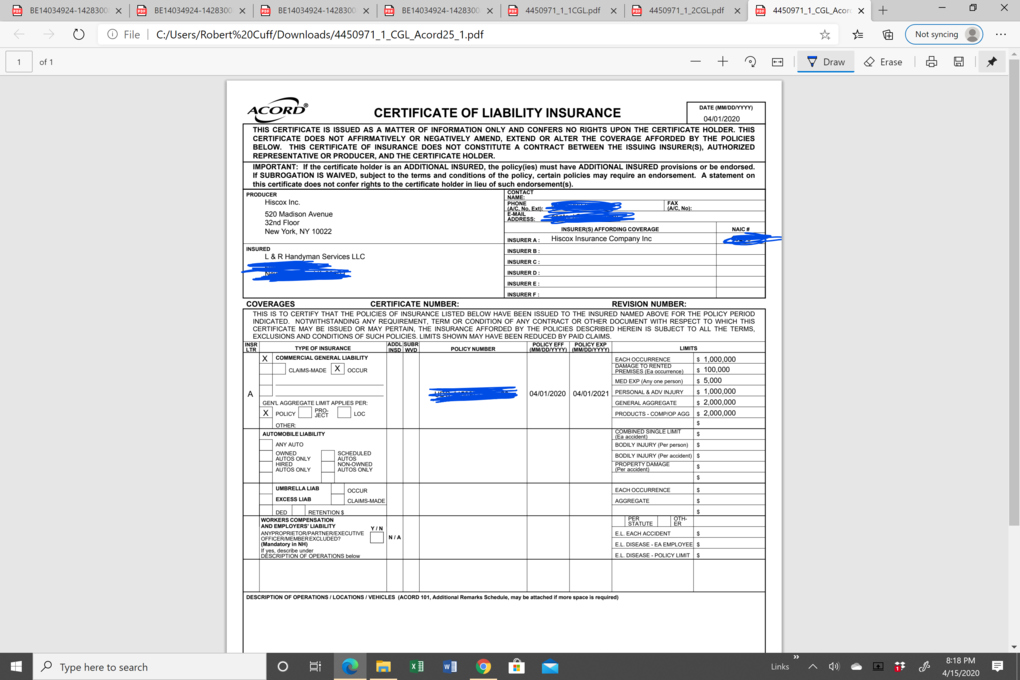The height and width of the screenshot is (680, 1020).
Task: Expand the Links toolbar chevron on taskbar
Action: point(796,657)
